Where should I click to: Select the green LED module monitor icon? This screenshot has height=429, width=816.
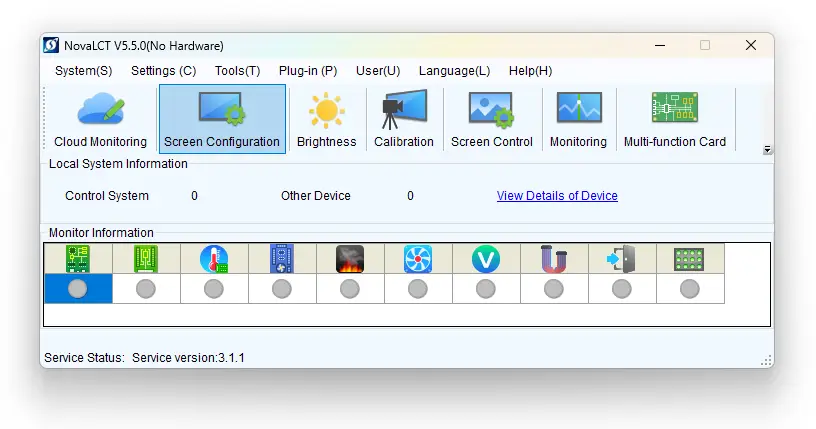pyautogui.click(x=690, y=259)
